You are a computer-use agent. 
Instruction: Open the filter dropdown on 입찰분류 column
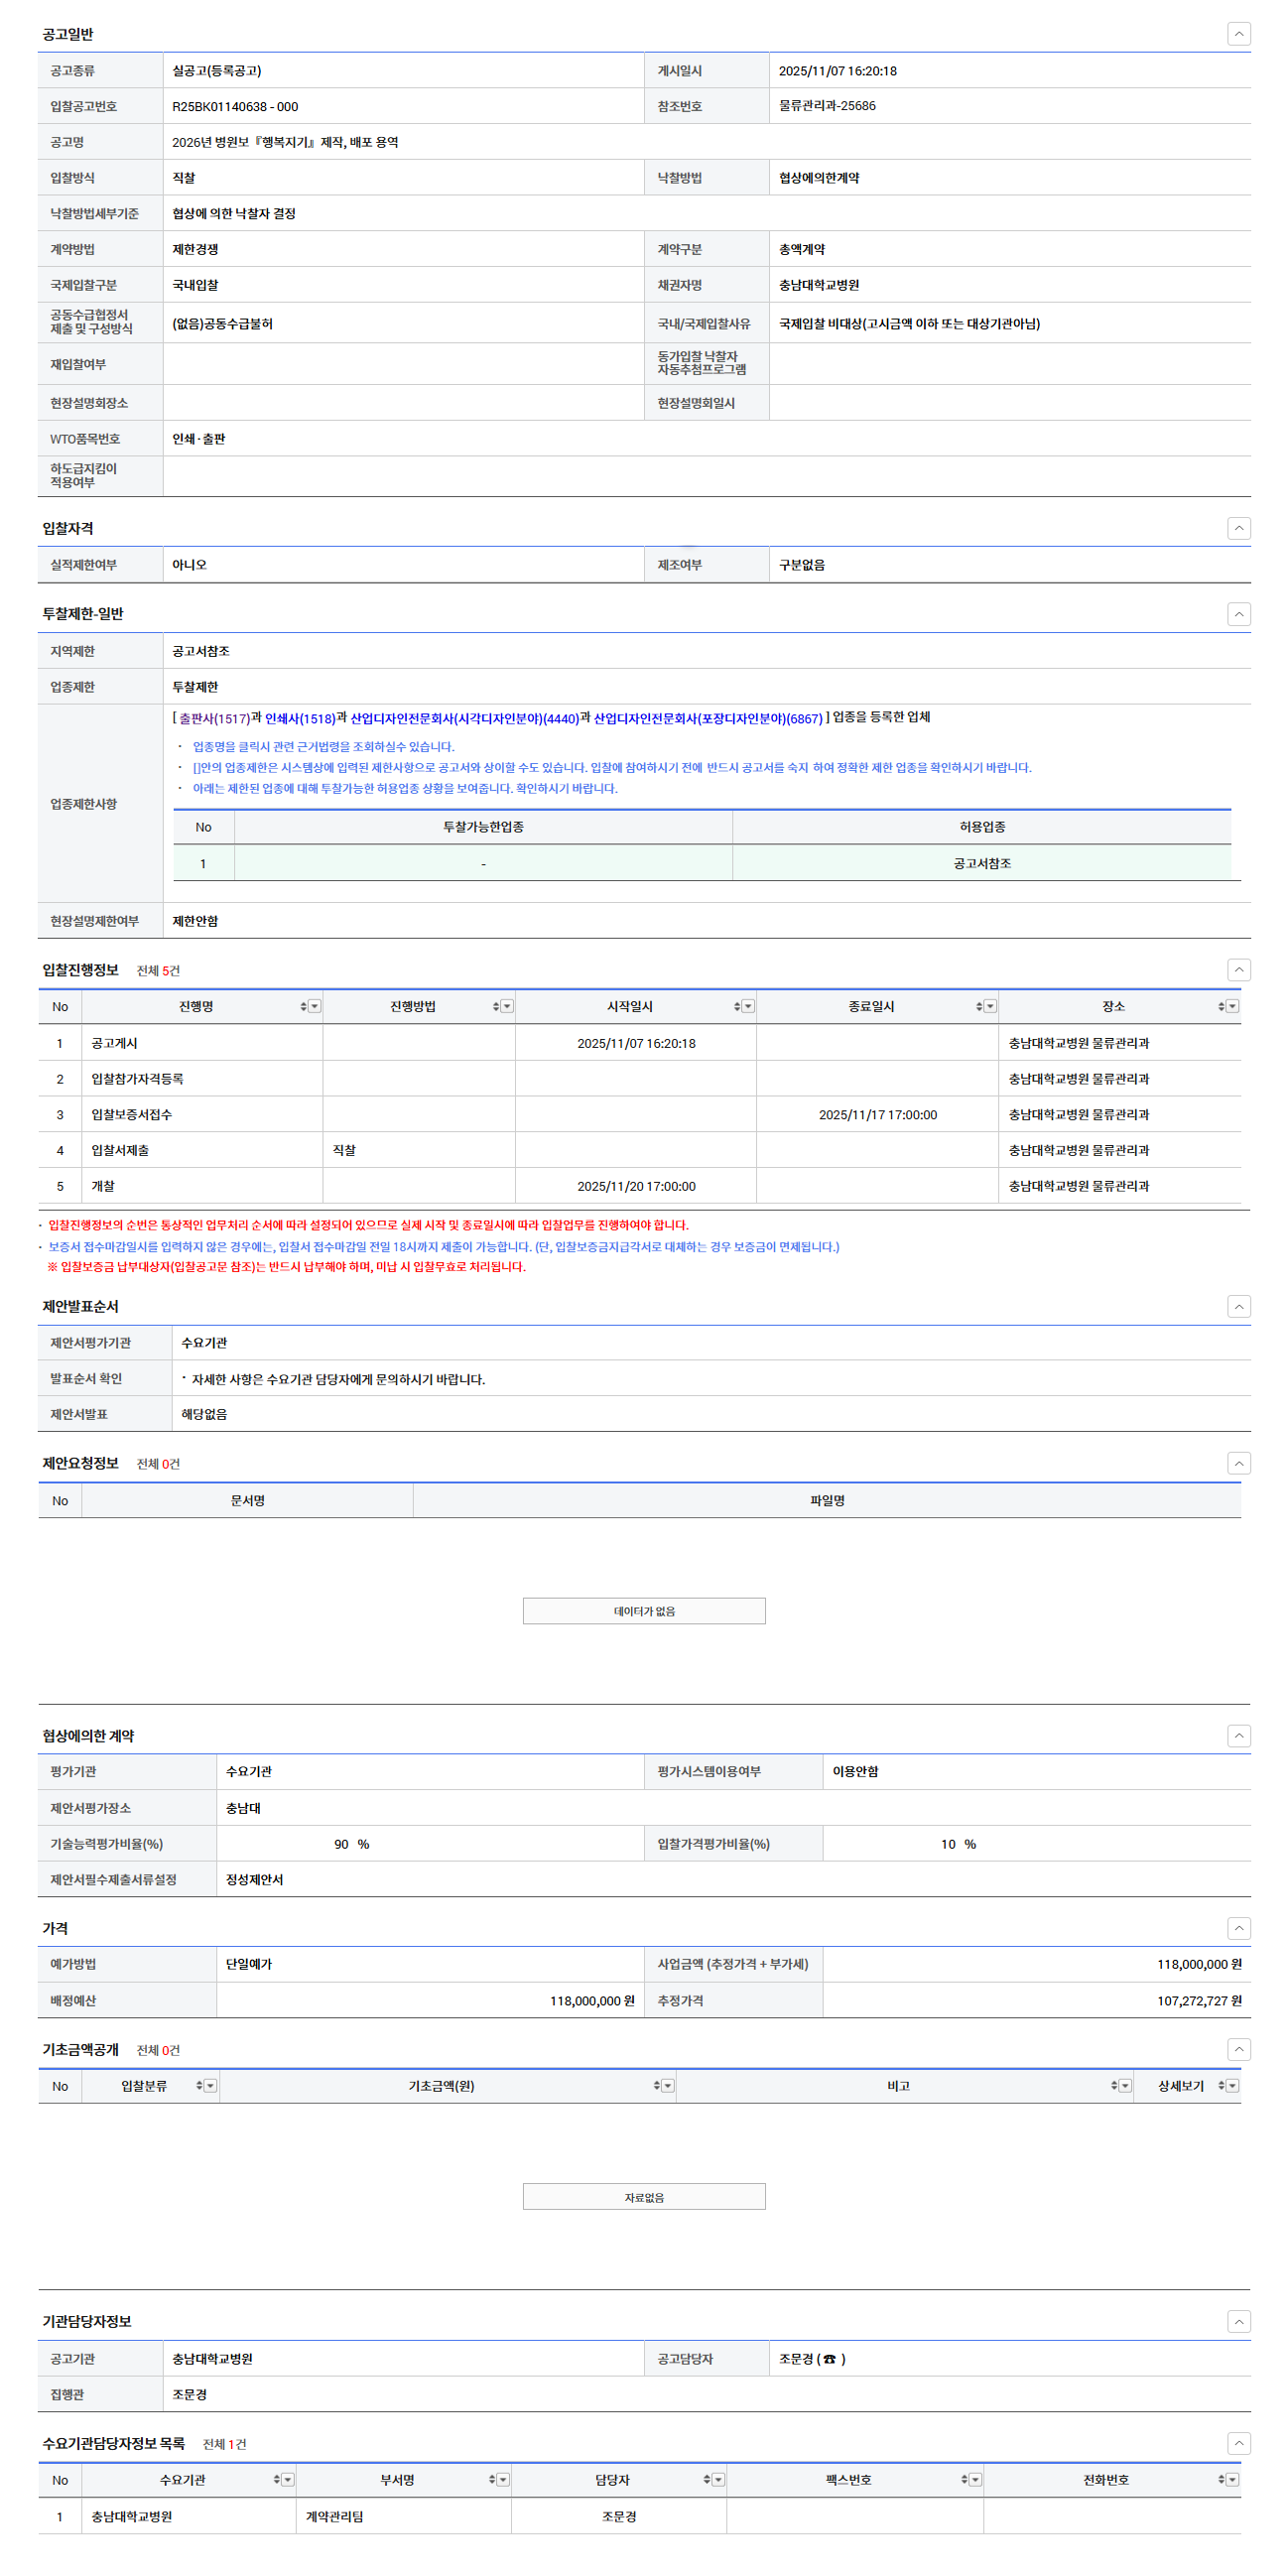point(211,2086)
